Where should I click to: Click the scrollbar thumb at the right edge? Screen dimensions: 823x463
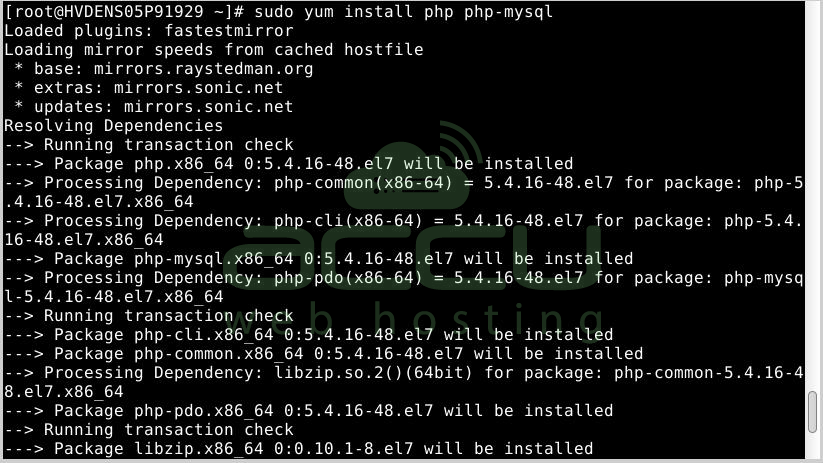click(x=812, y=411)
